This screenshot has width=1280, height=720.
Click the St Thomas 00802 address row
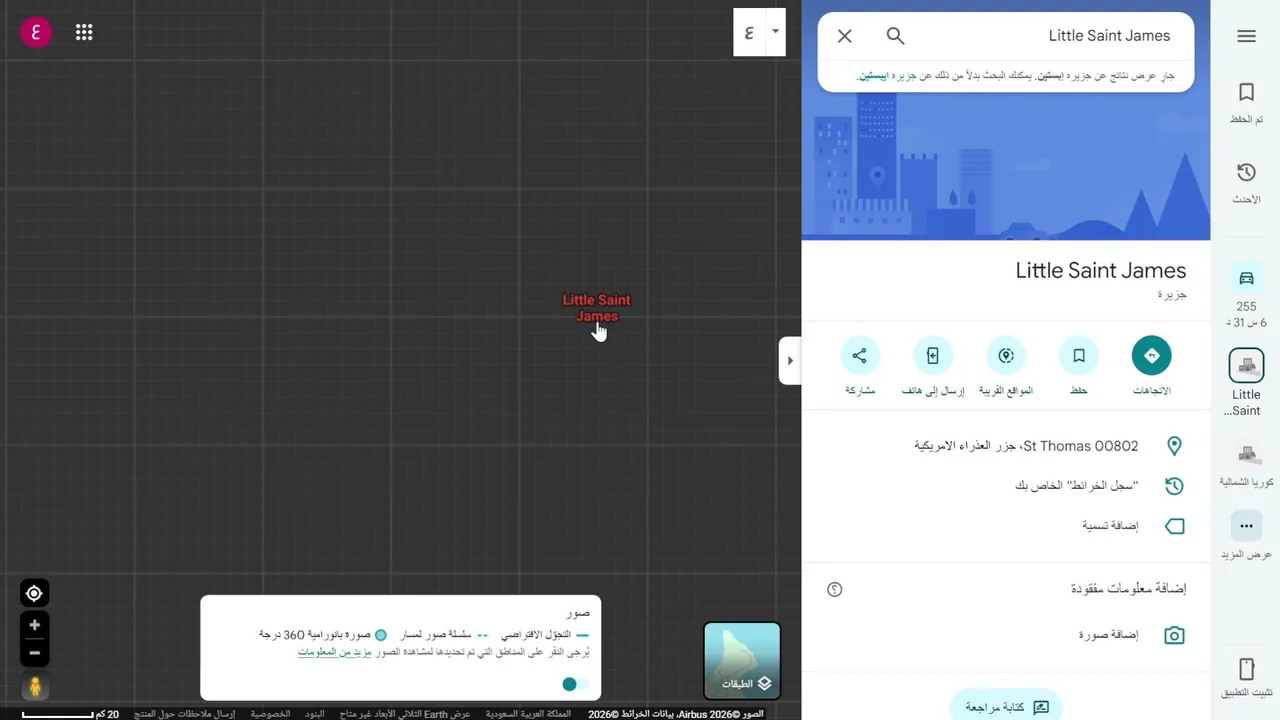1006,446
